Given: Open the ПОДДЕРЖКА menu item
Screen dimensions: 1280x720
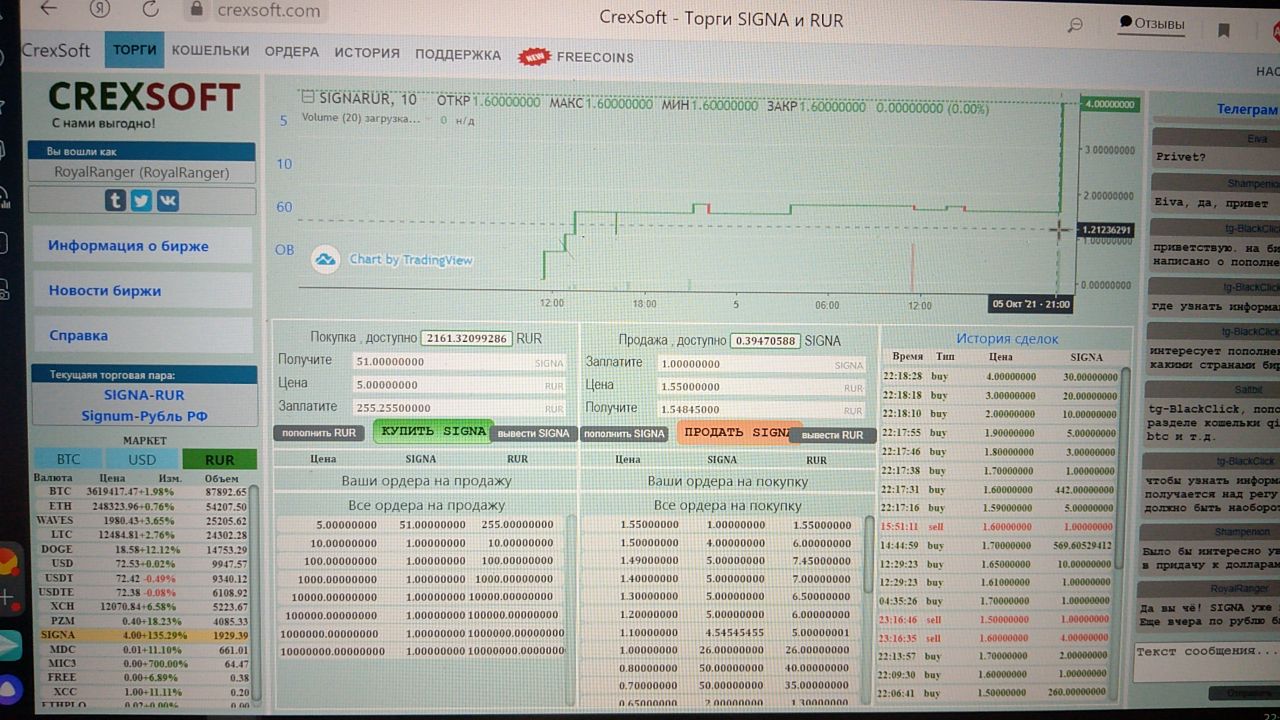Looking at the screenshot, I should click(458, 55).
